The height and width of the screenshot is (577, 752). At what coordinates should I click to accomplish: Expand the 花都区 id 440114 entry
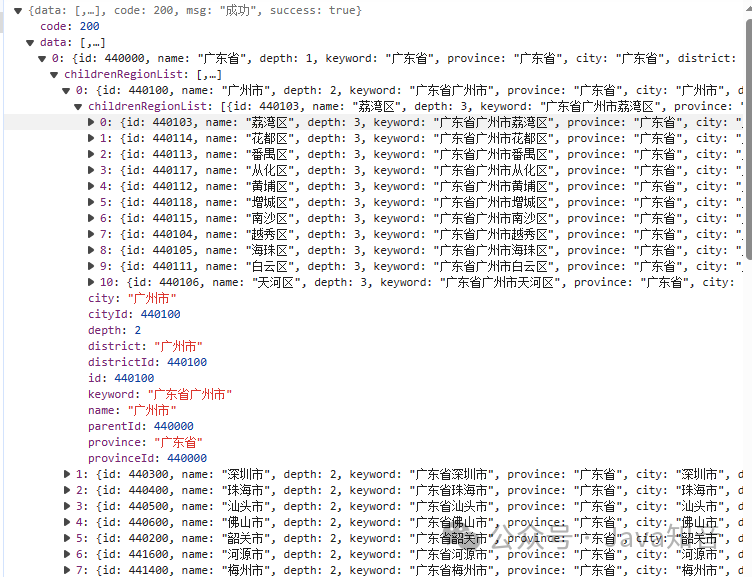[x=91, y=139]
